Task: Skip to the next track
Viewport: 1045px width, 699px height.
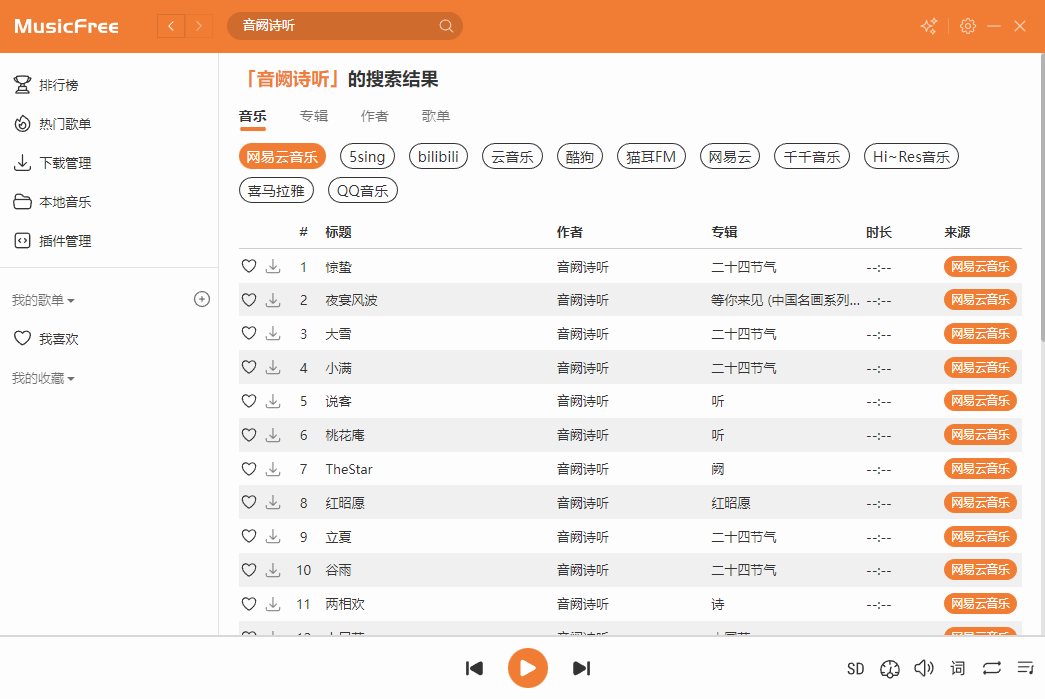Action: pos(581,668)
